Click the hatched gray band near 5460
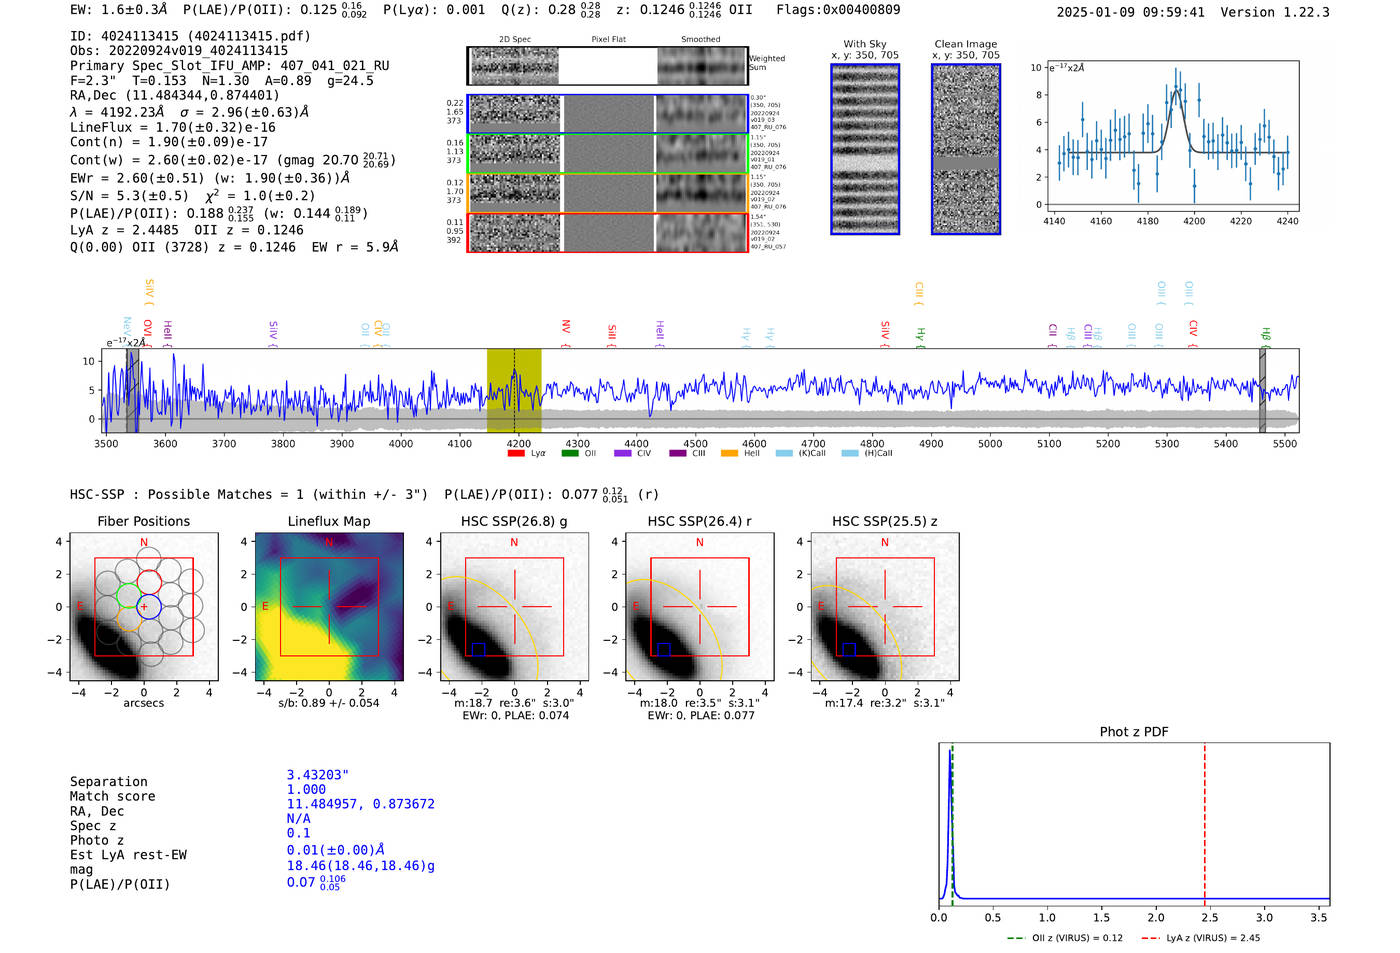This screenshot has height=953, width=1400. (1262, 390)
